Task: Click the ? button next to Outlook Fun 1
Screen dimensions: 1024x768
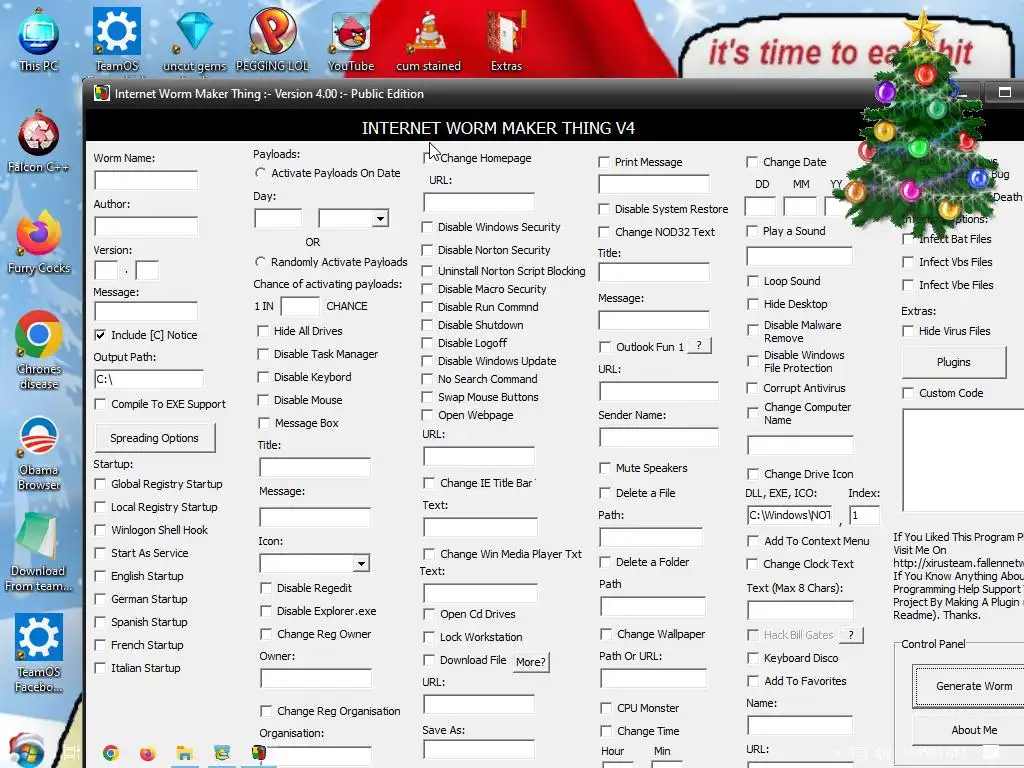Action: point(699,345)
